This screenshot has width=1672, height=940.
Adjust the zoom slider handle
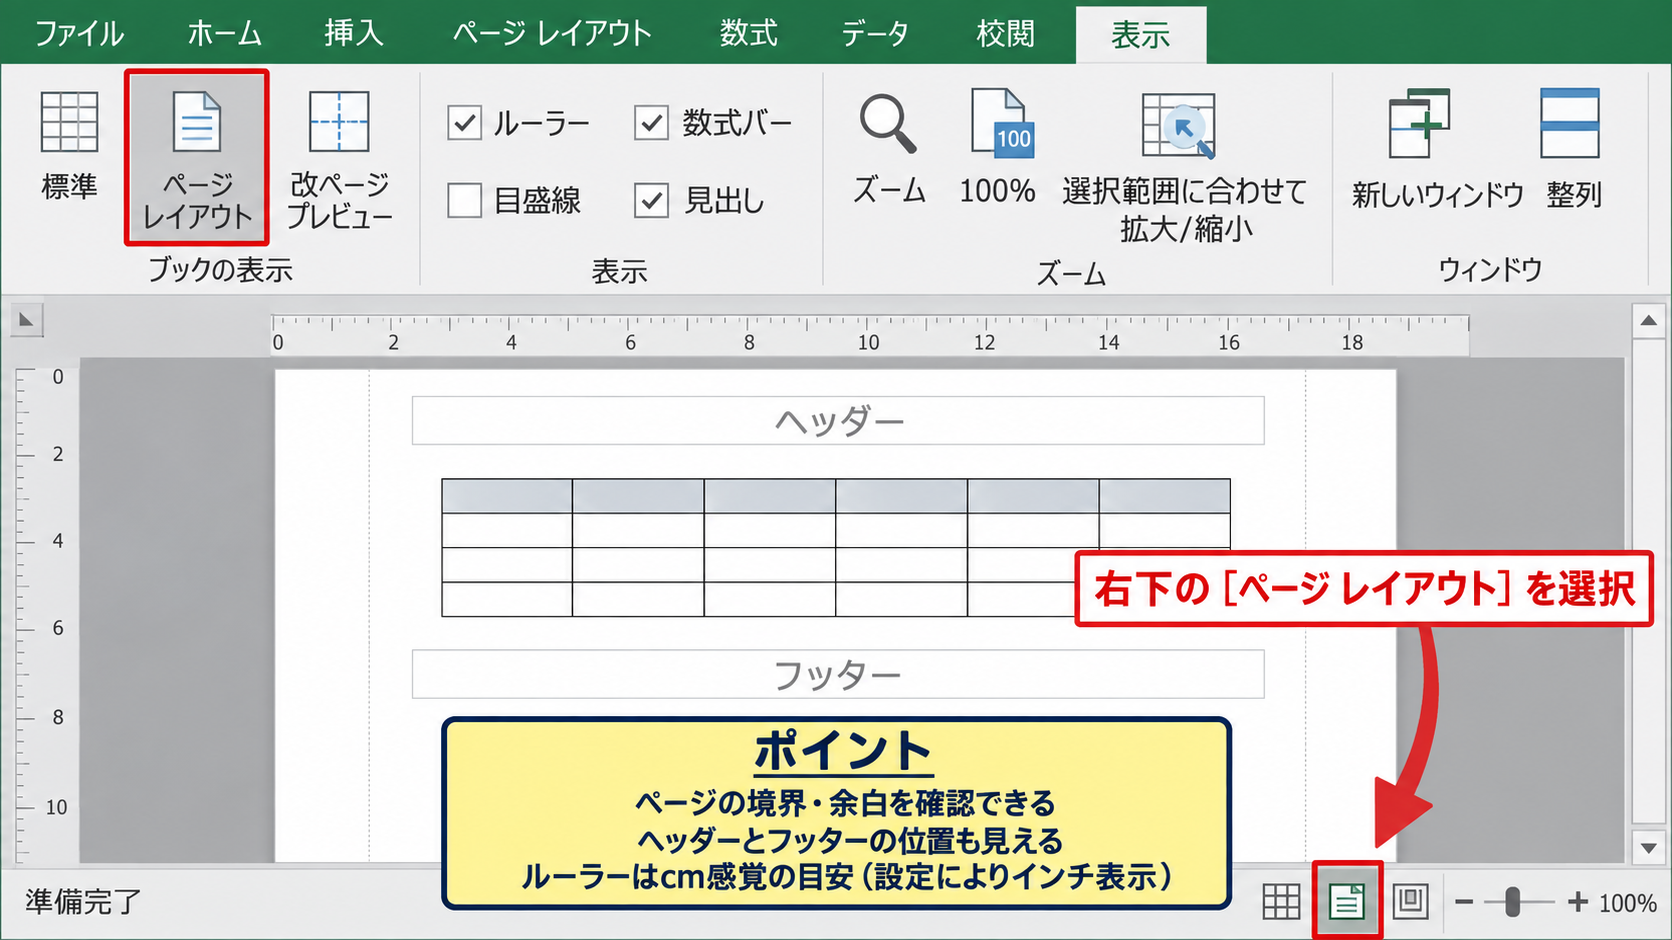[x=1513, y=902]
